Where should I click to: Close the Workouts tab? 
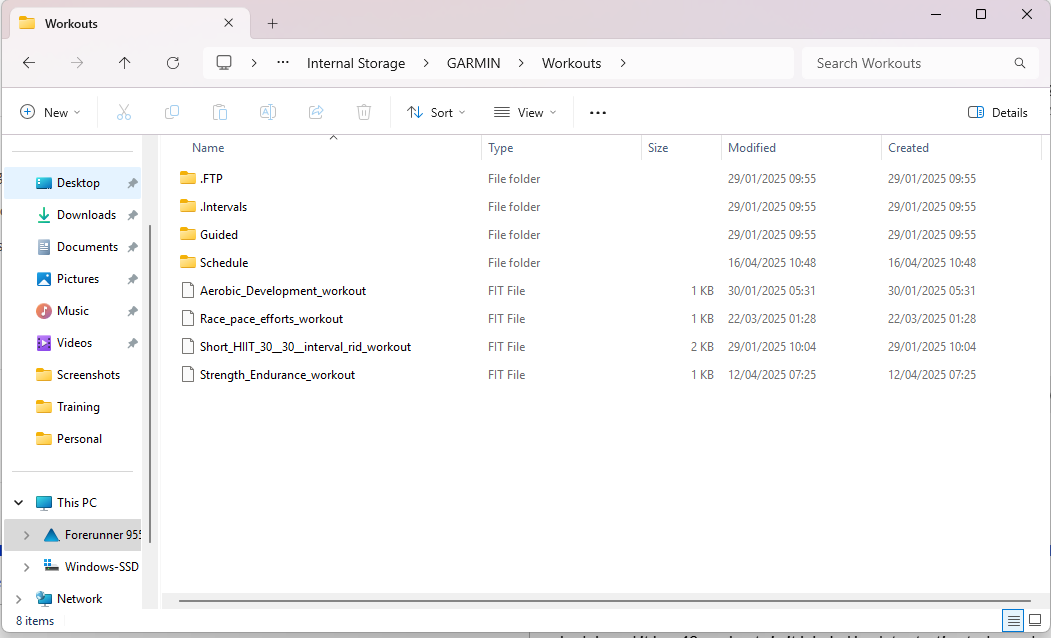(229, 23)
